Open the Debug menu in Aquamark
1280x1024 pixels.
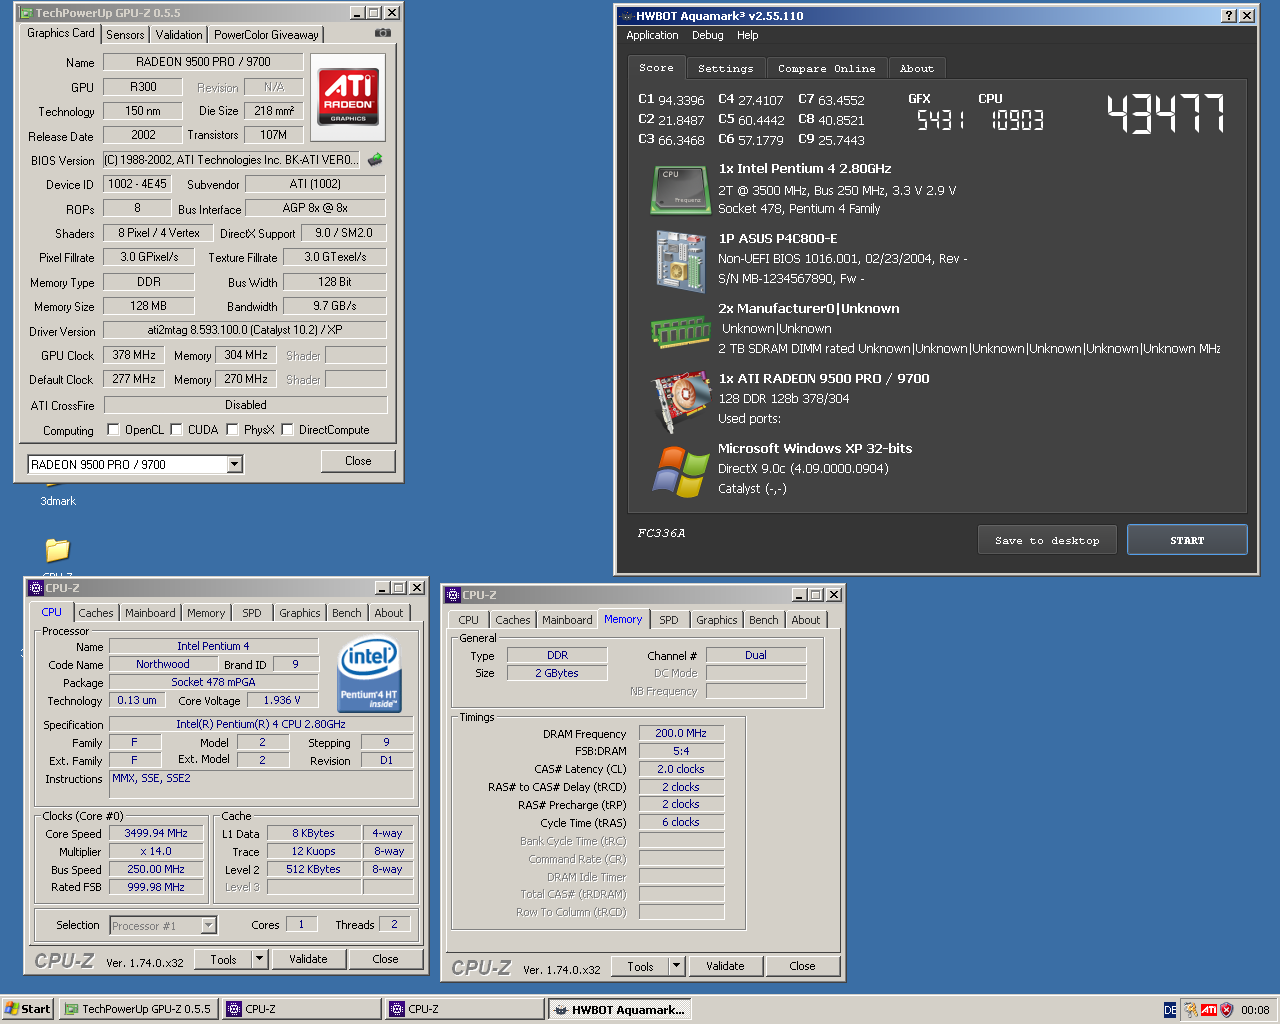coord(707,35)
